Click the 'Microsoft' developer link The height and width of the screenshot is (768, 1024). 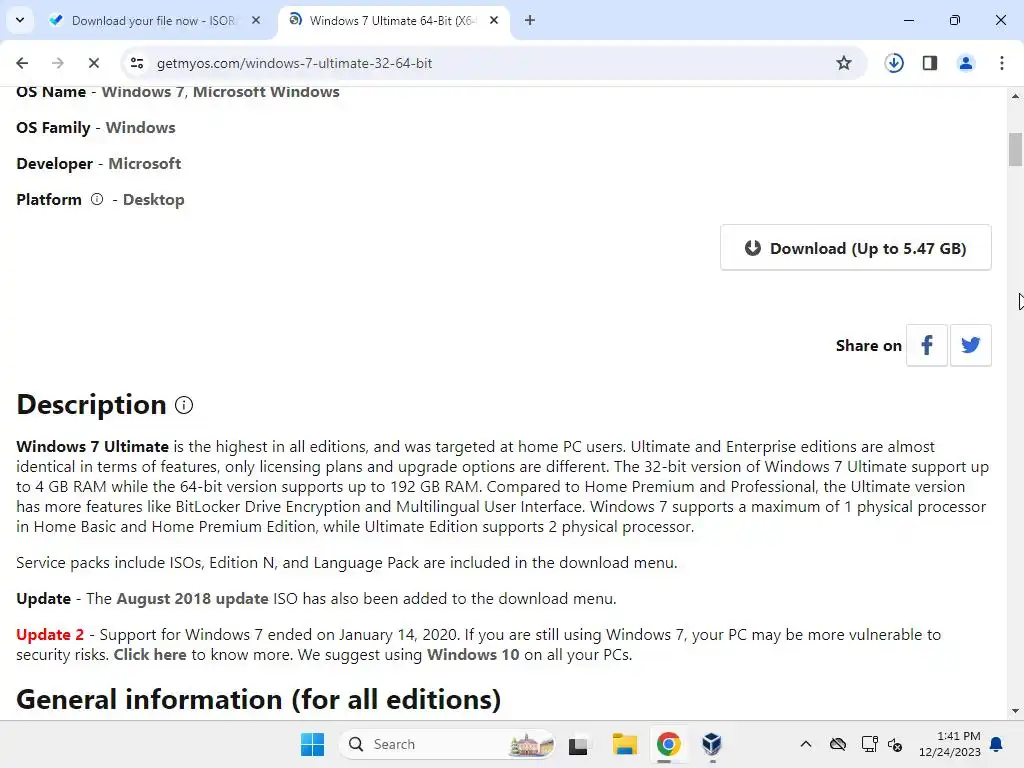[144, 164]
